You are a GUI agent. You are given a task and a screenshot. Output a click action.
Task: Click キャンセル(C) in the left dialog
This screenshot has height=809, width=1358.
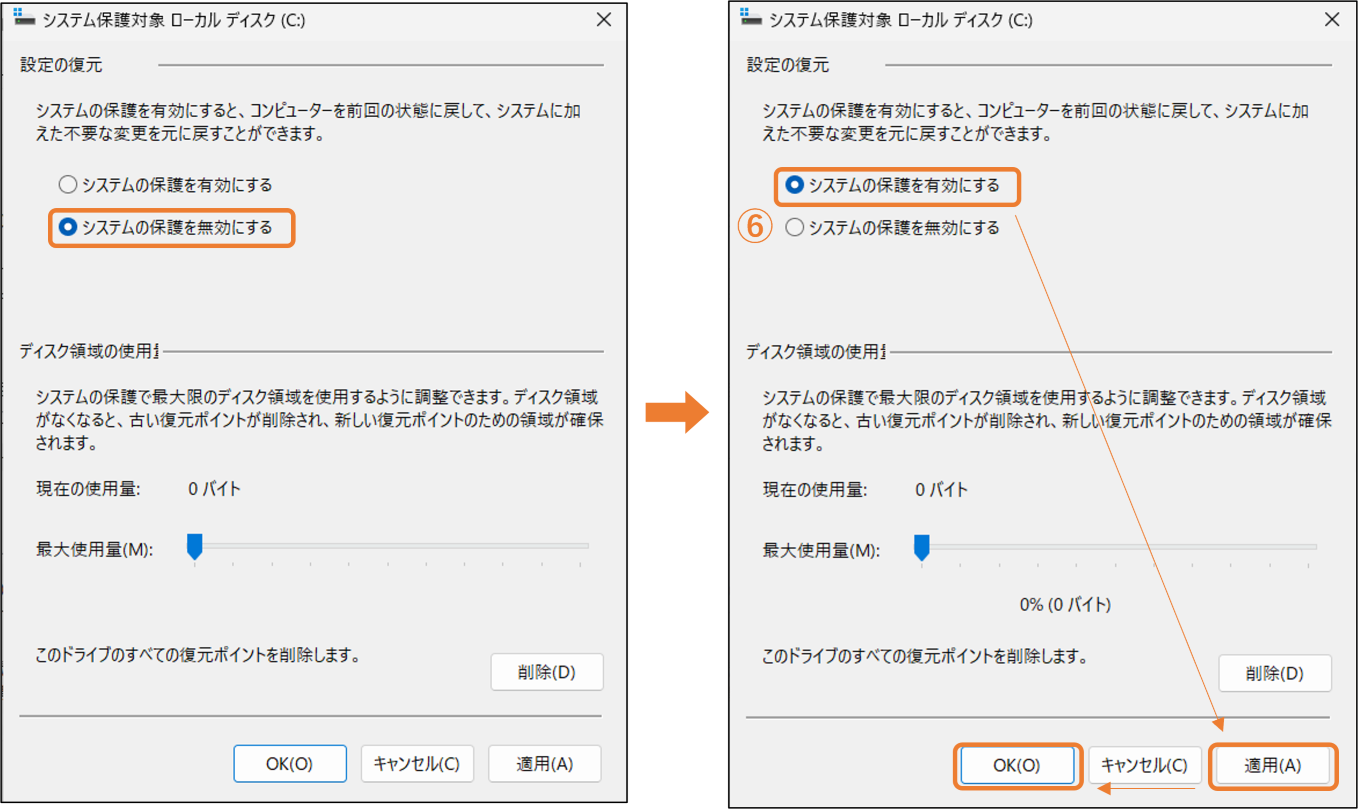pos(417,764)
